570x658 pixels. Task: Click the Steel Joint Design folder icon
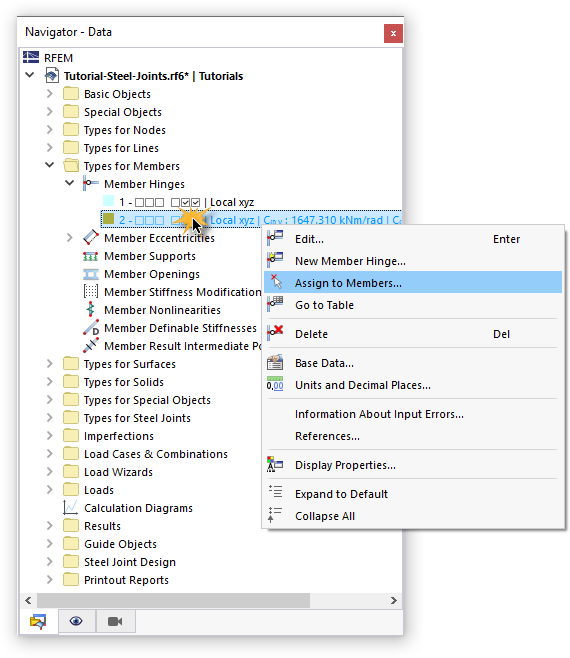tap(71, 561)
